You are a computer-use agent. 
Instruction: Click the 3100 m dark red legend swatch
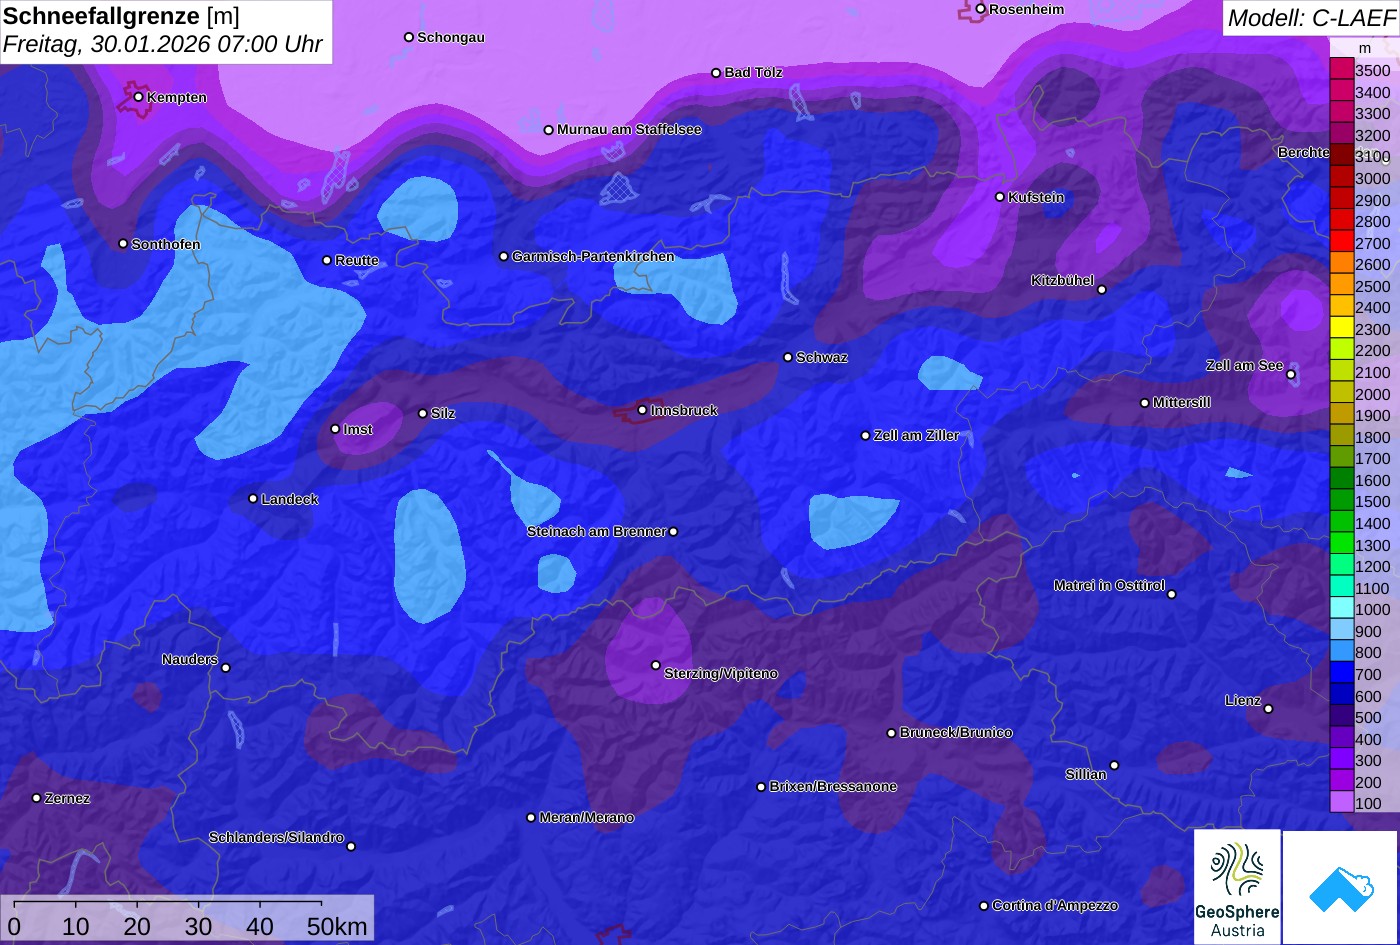(x=1342, y=156)
